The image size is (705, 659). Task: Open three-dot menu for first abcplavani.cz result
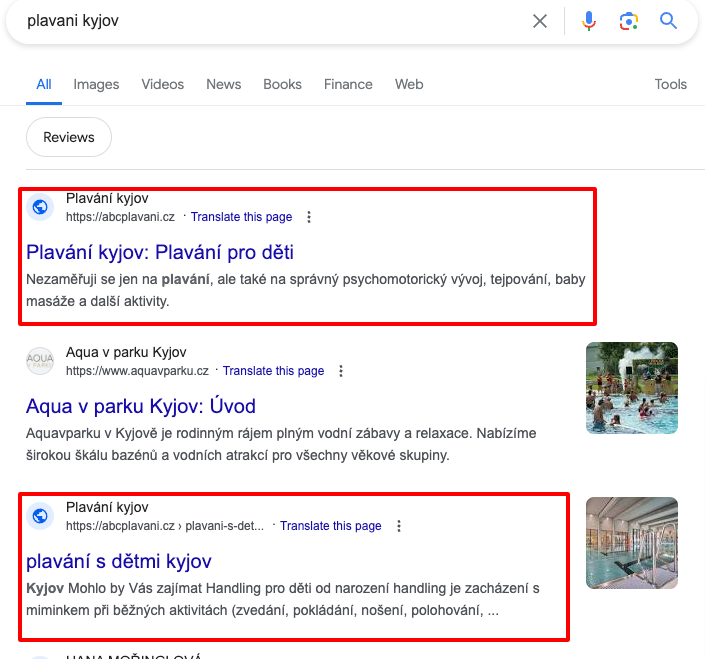click(x=309, y=217)
